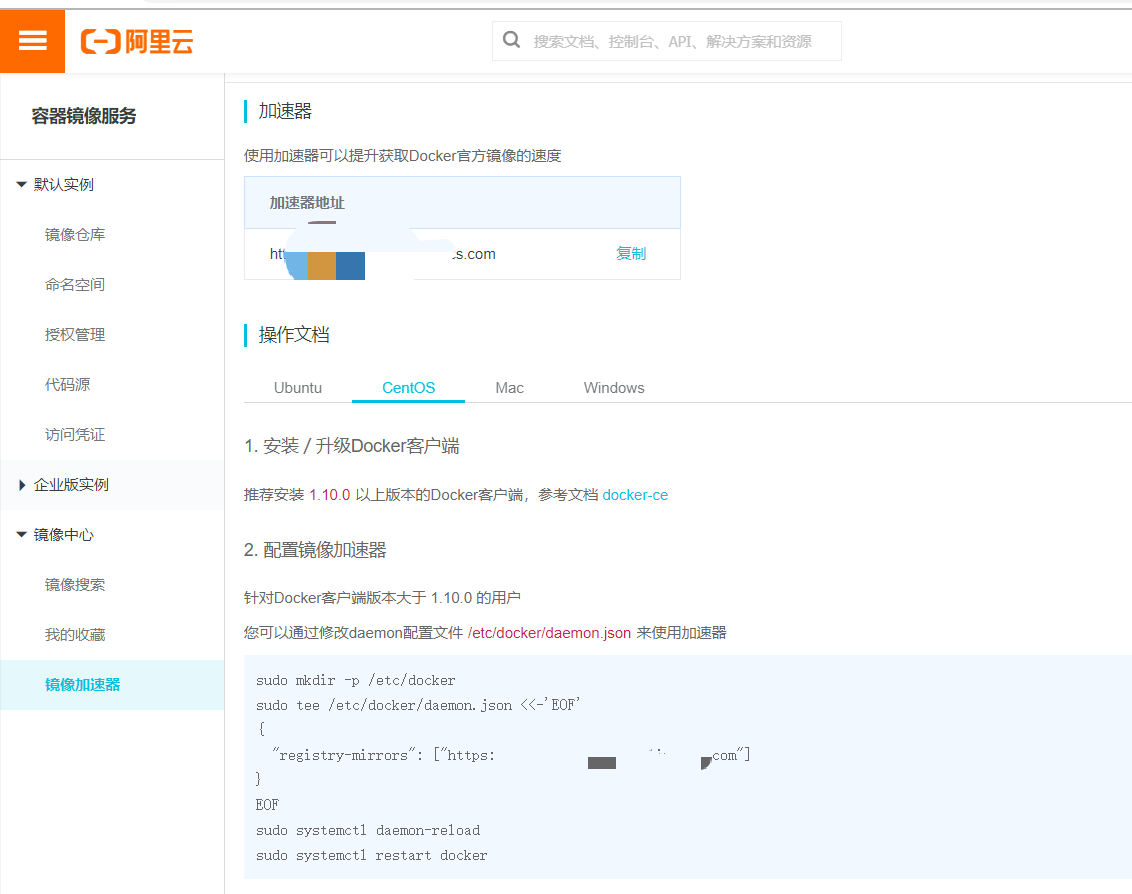
Task: Switch to the Ubuntu tab
Action: click(x=297, y=388)
